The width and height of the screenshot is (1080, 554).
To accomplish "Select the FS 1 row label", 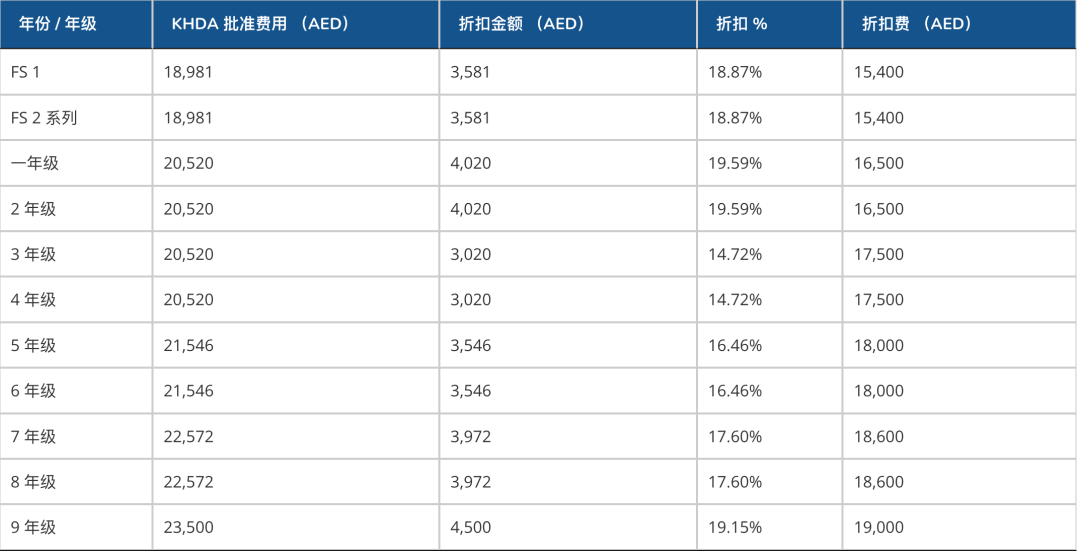I will 26,72.
